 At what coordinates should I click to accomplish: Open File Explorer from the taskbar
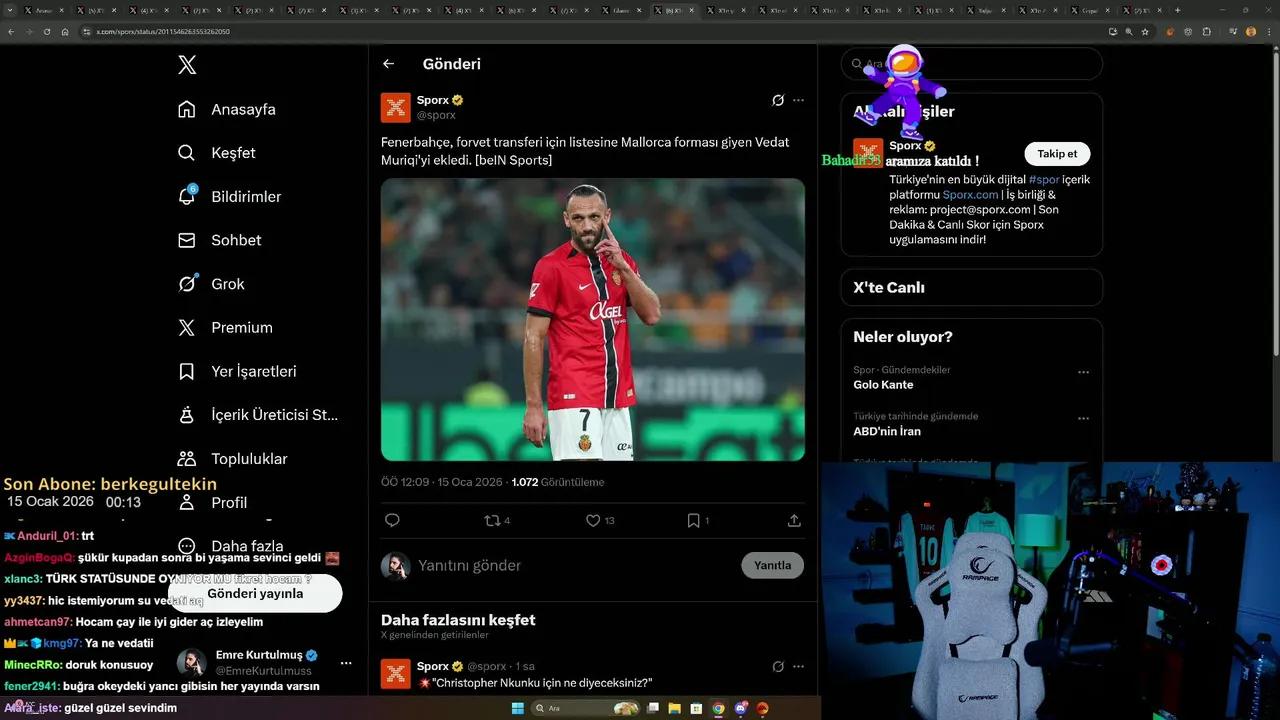[675, 708]
